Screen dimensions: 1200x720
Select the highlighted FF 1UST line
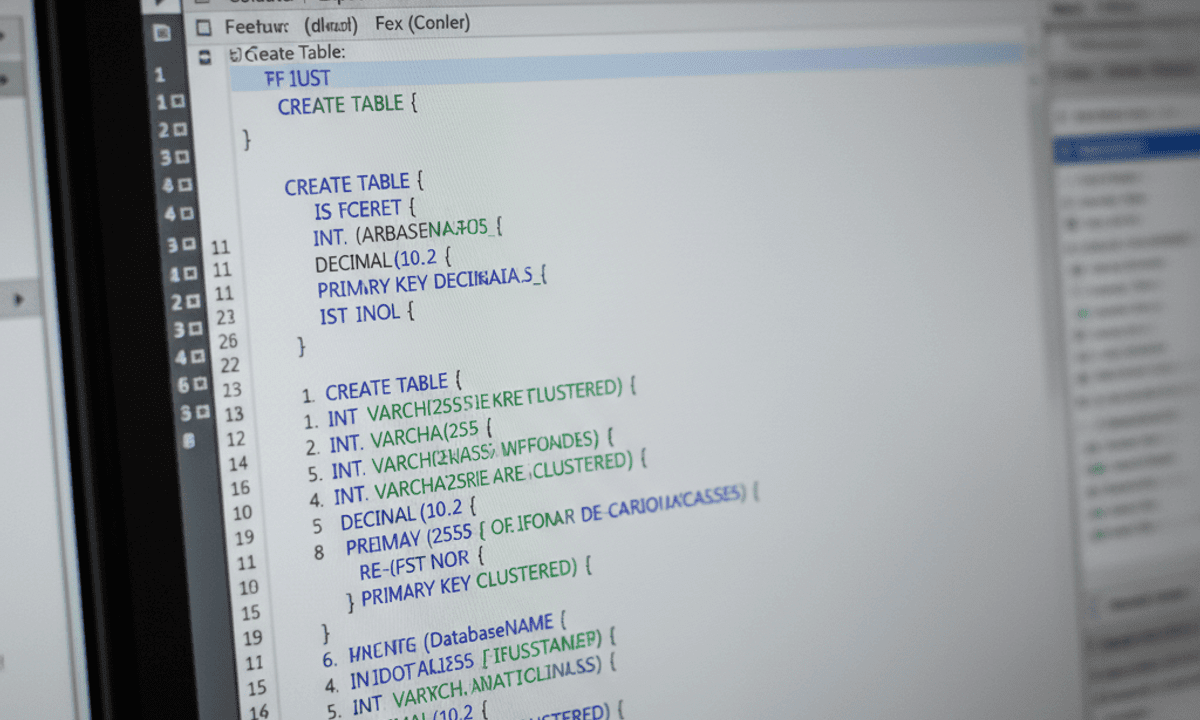[x=297, y=77]
